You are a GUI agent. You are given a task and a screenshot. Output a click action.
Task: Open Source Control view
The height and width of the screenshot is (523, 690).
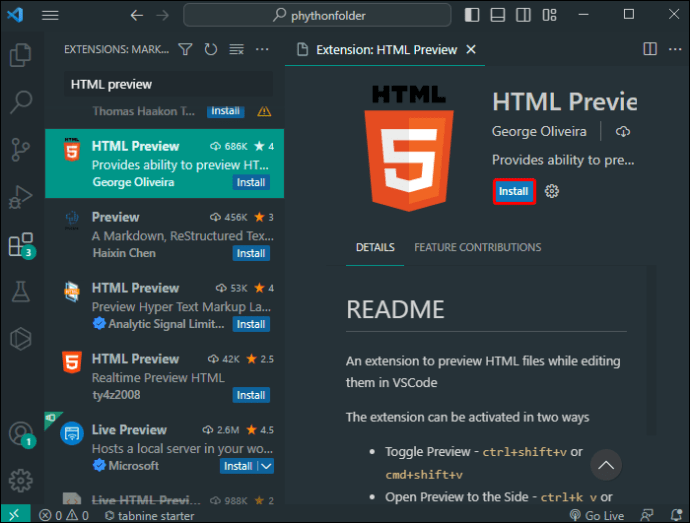coord(20,150)
